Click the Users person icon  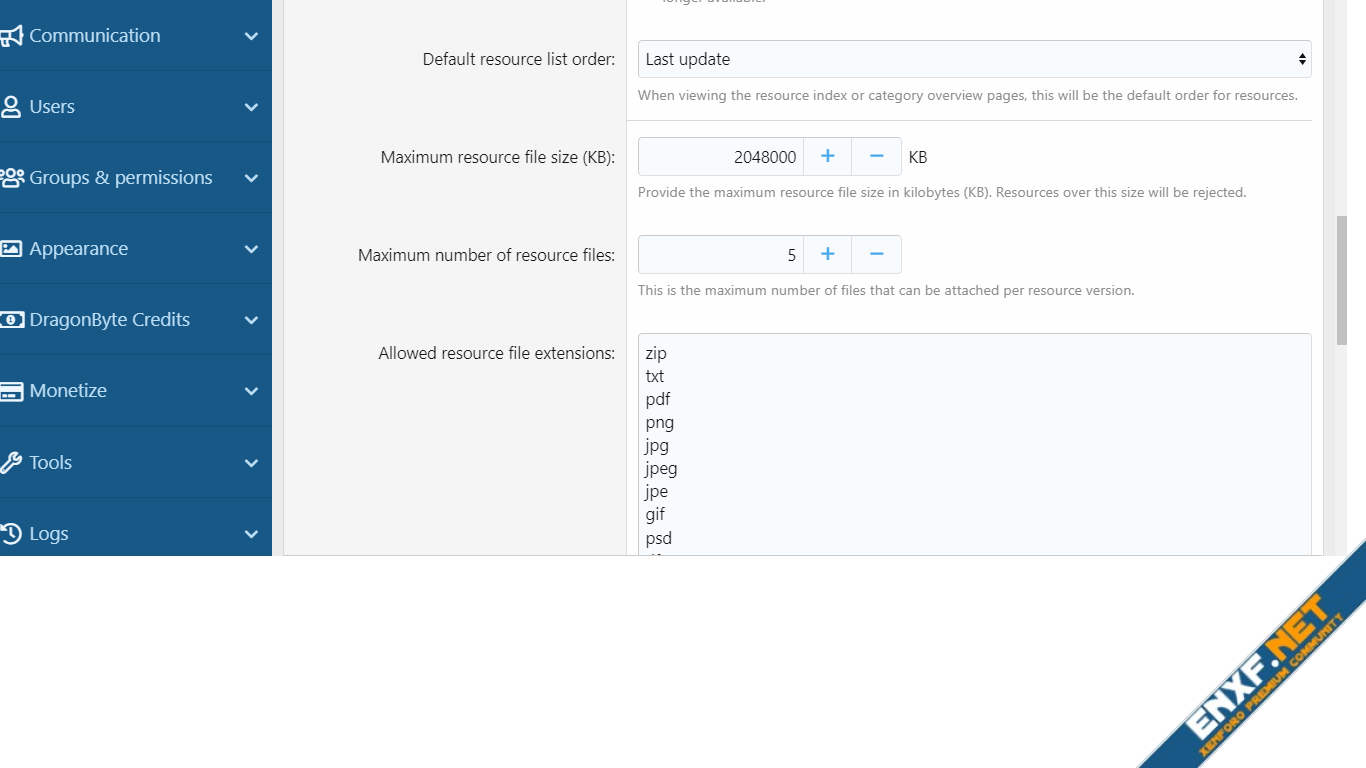coord(11,107)
